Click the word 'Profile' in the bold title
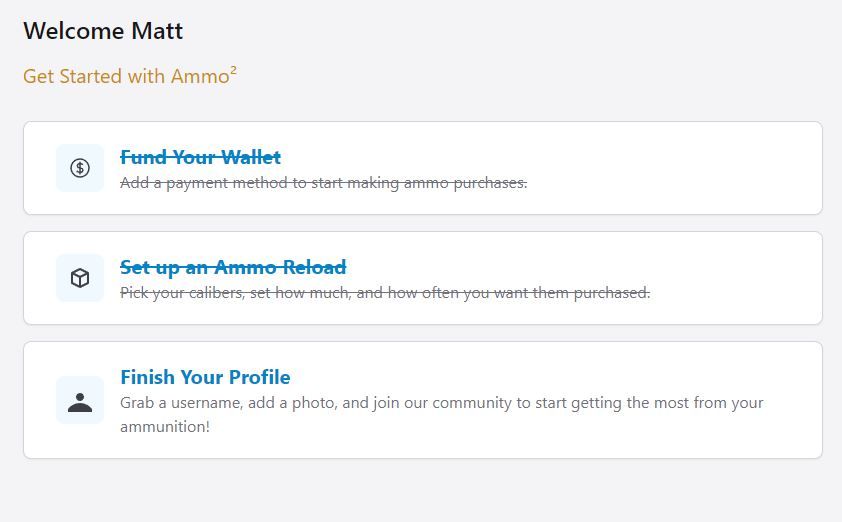Image resolution: width=842 pixels, height=522 pixels. (260, 377)
